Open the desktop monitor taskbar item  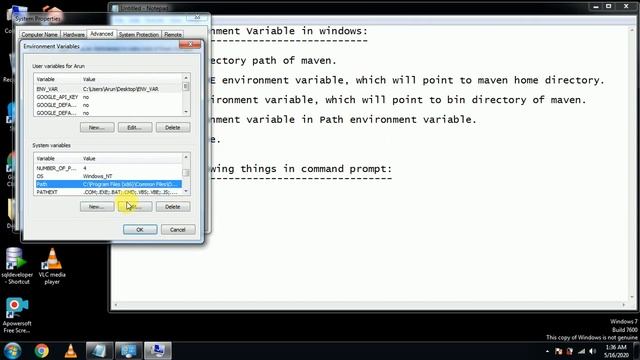point(129,351)
